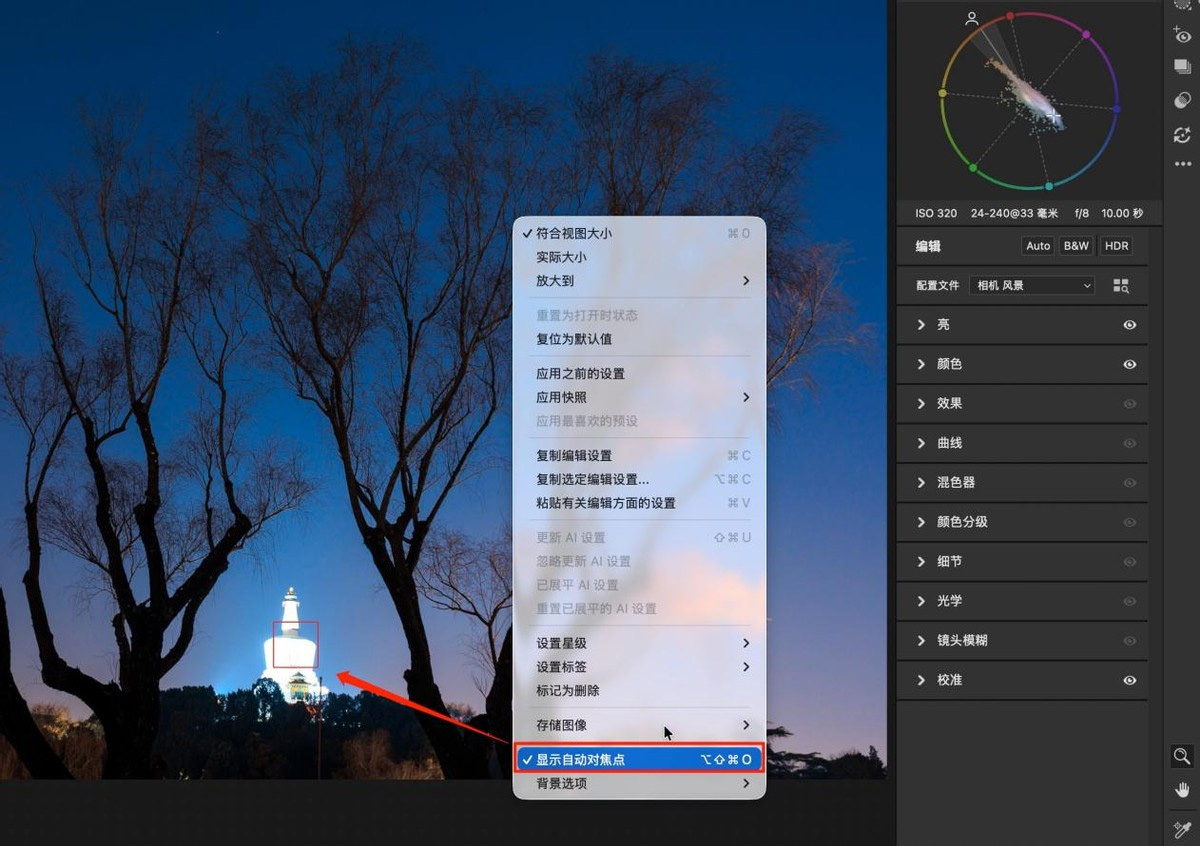The height and width of the screenshot is (846, 1200).
Task: Toggle visibility eye for 光学 panel
Action: (1130, 601)
